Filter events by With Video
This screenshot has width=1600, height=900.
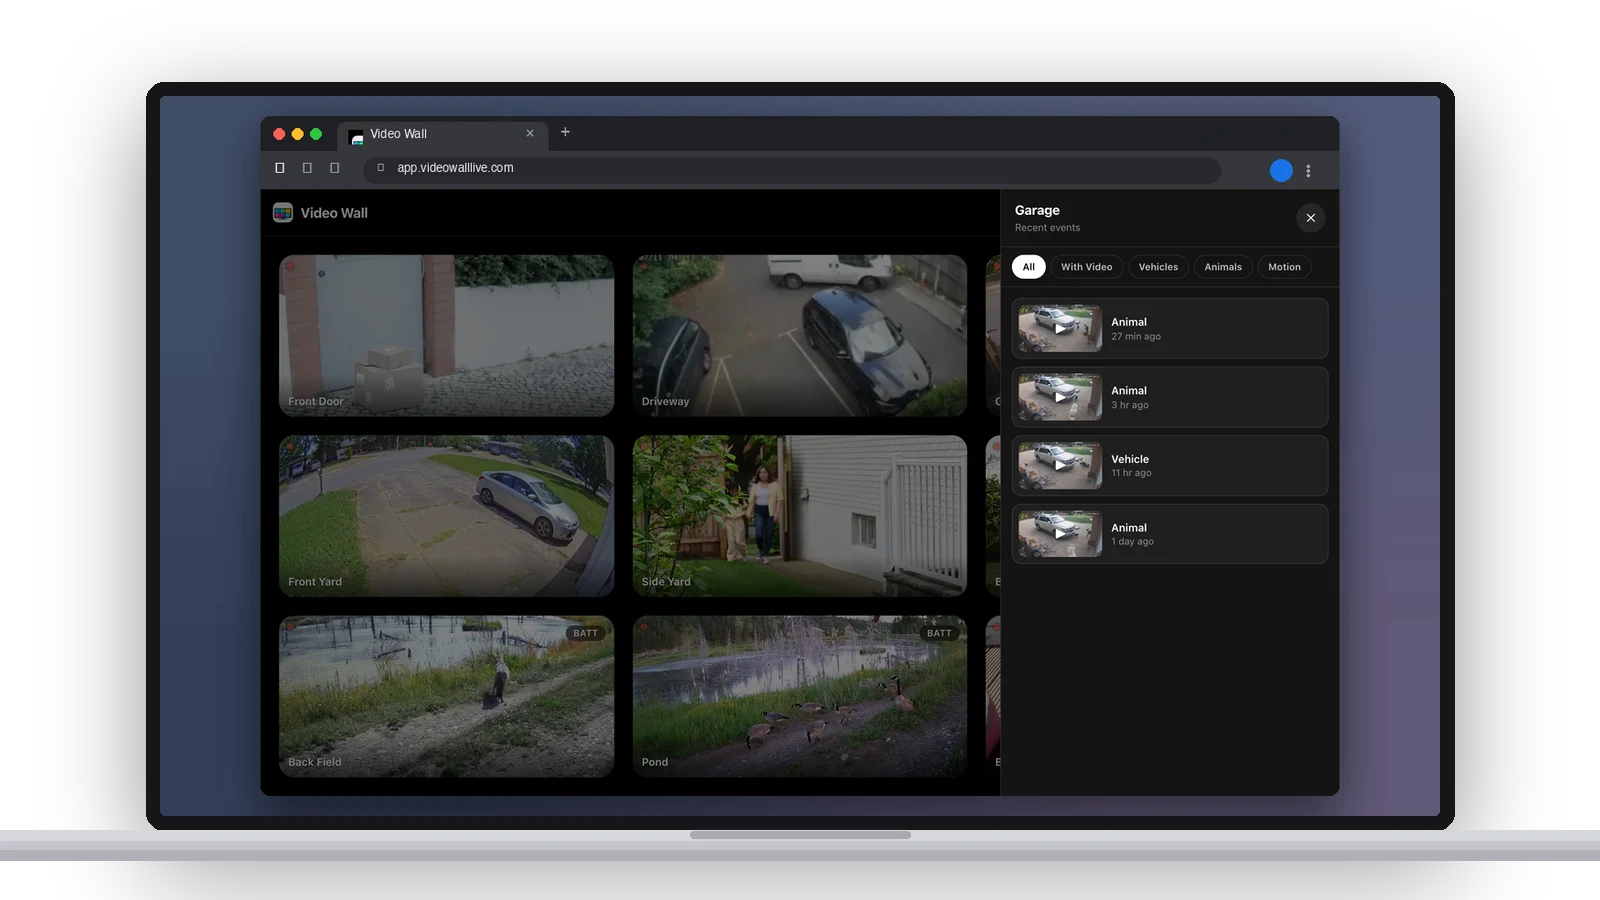pyautogui.click(x=1086, y=267)
